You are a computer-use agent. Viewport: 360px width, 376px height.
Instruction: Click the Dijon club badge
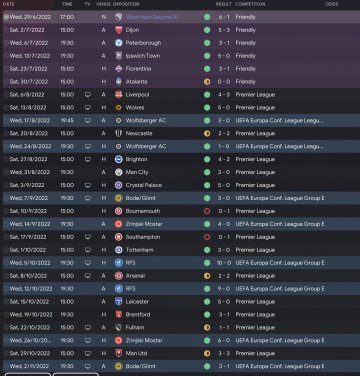coord(118,30)
